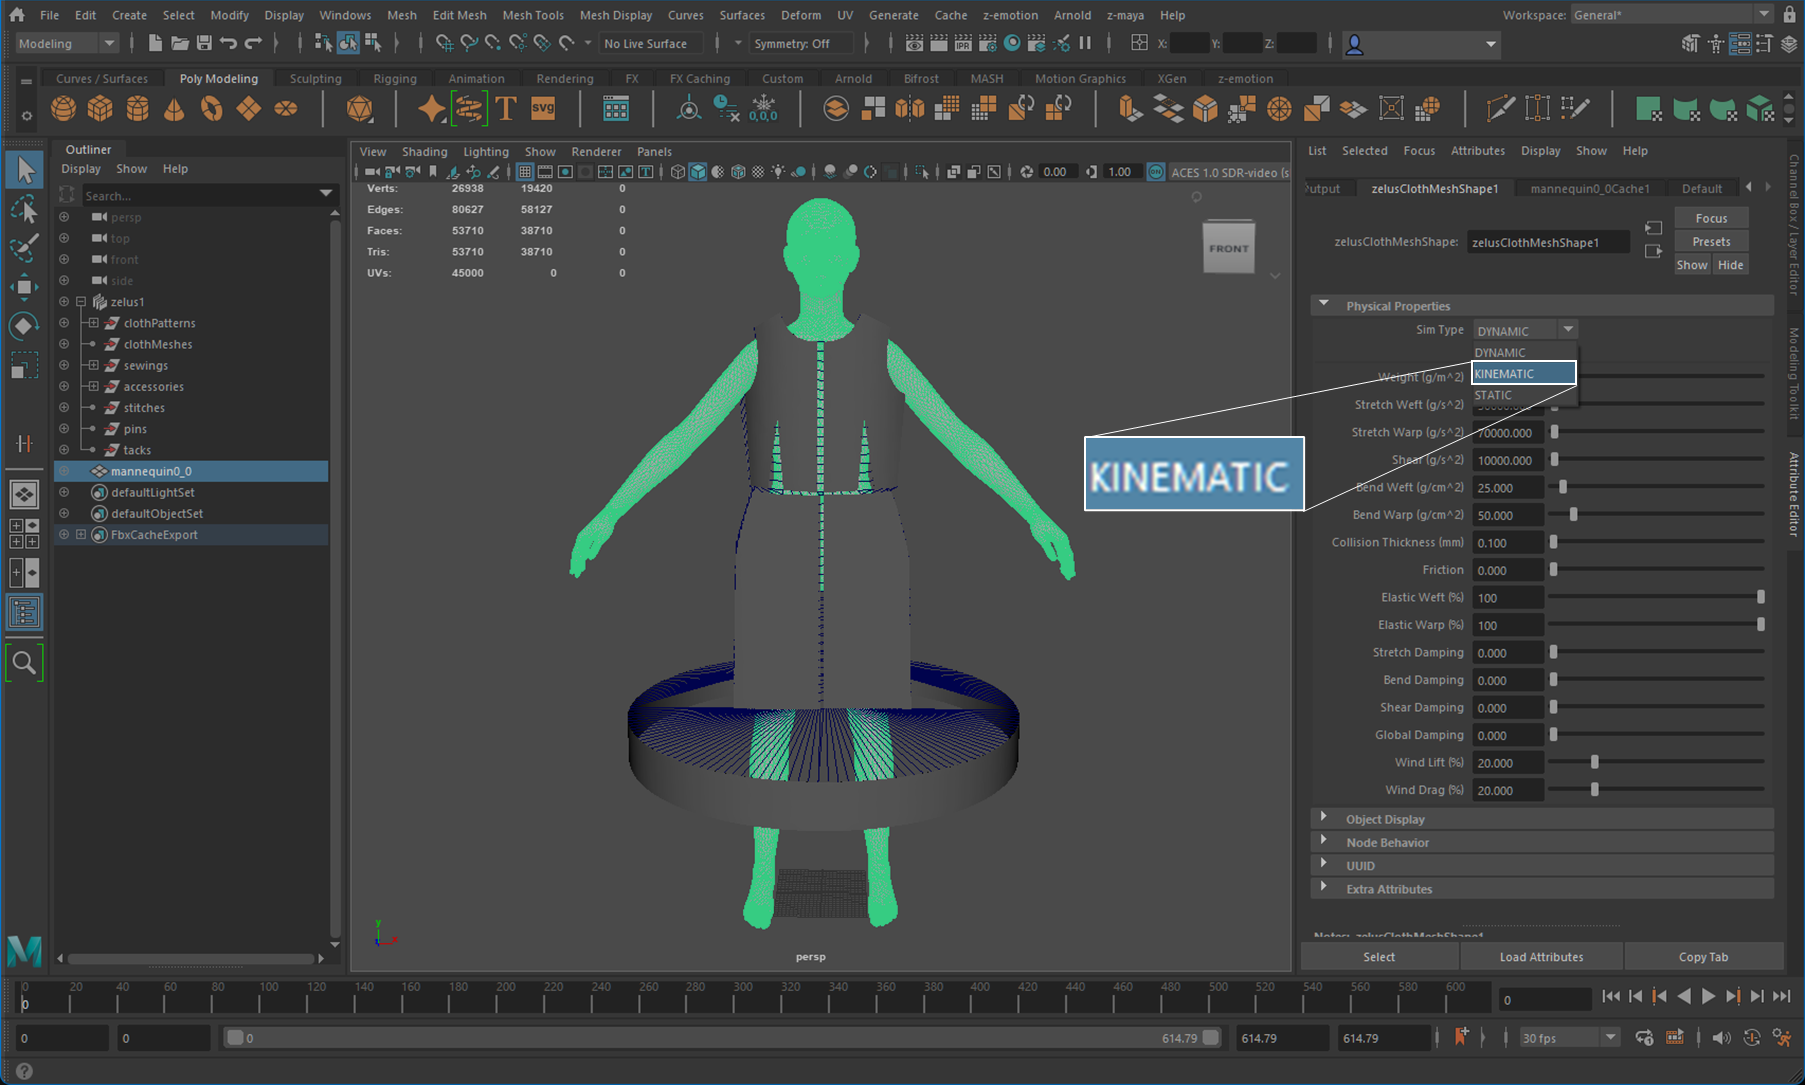Click the Hide button in Attribute Editor
1805x1085 pixels.
coord(1730,265)
